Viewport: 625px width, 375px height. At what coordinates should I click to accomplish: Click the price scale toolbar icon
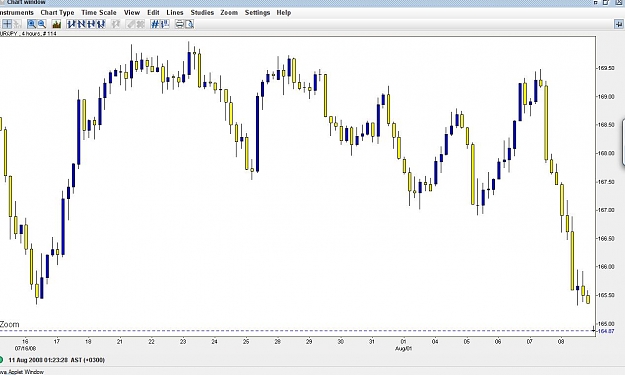(x=165, y=24)
